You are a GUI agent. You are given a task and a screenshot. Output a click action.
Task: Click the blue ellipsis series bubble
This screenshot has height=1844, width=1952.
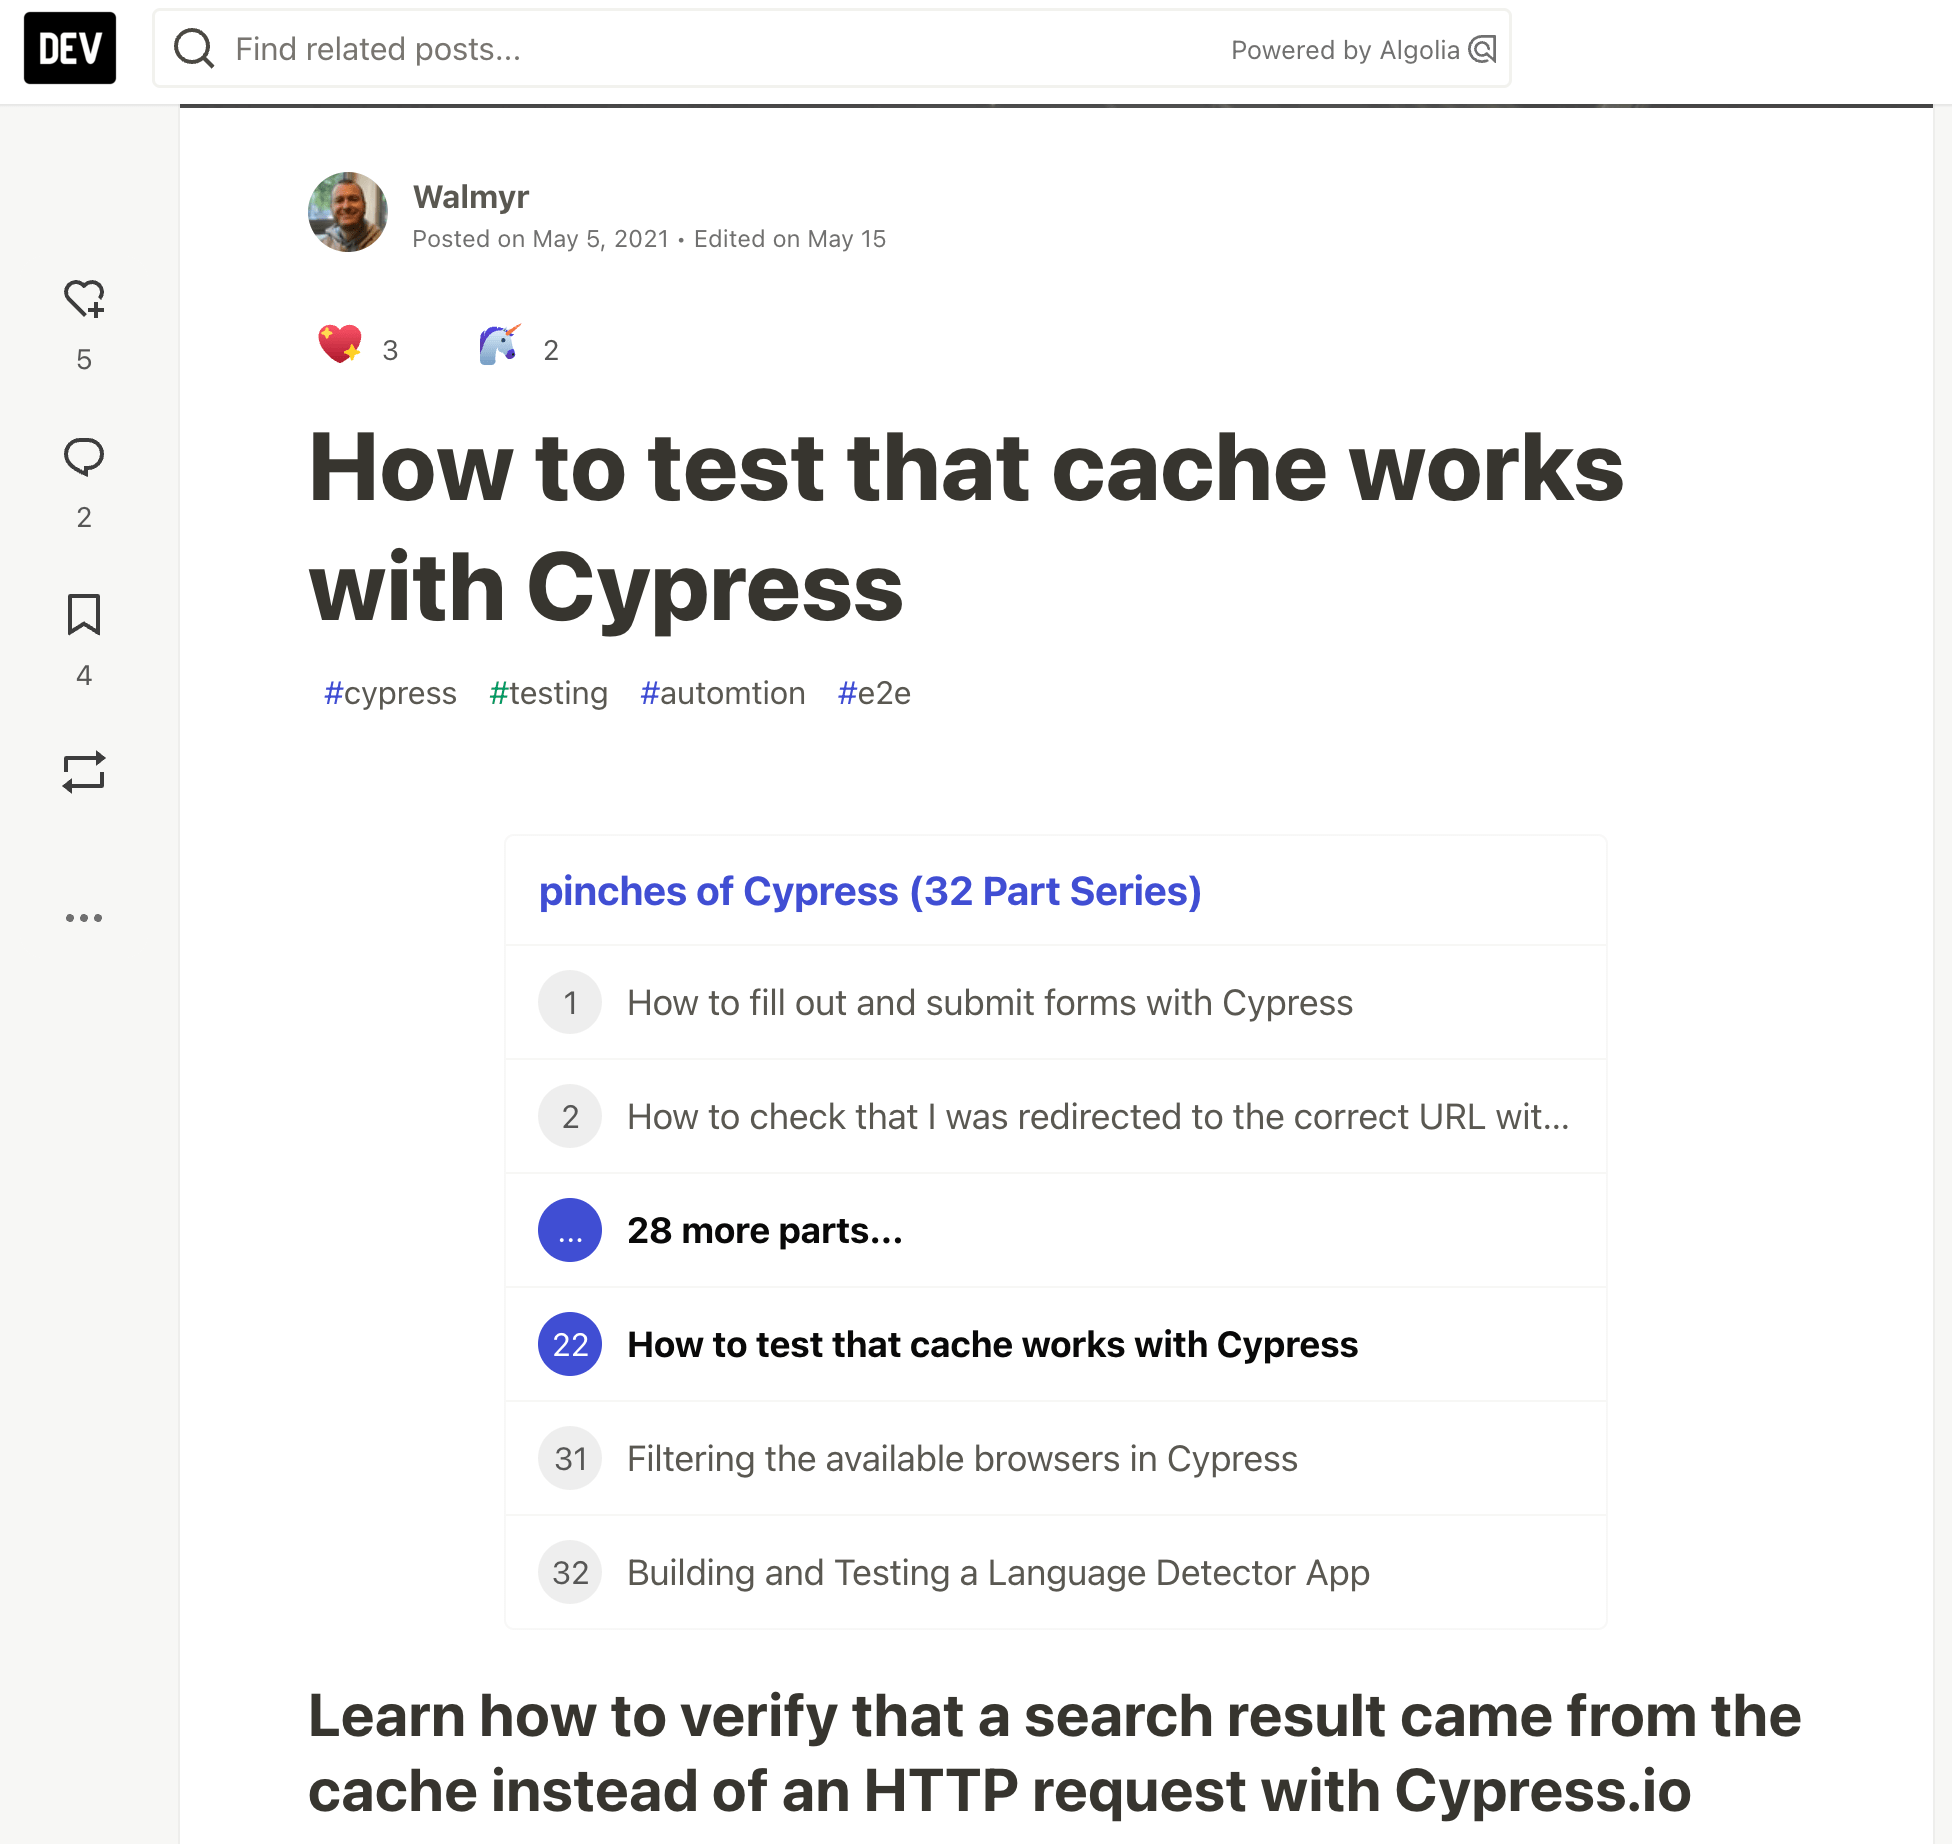570,1230
